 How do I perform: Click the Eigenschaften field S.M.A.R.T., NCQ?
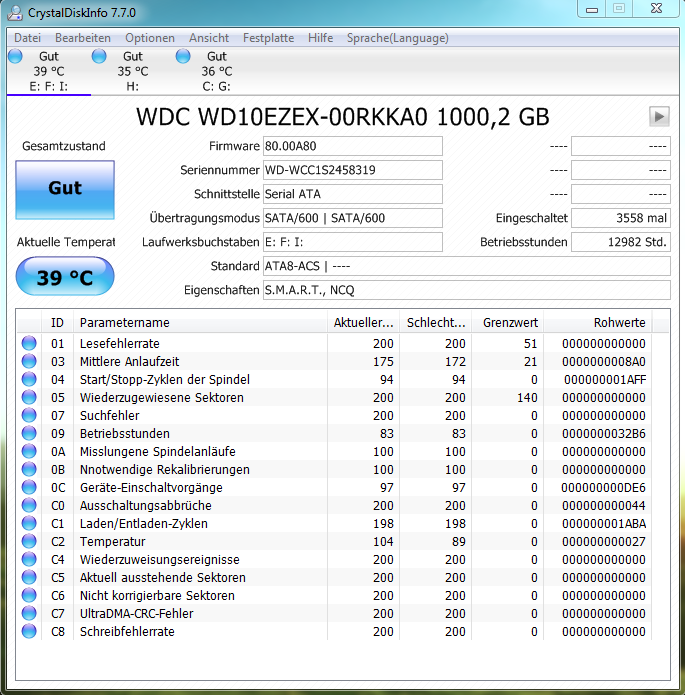point(466,290)
